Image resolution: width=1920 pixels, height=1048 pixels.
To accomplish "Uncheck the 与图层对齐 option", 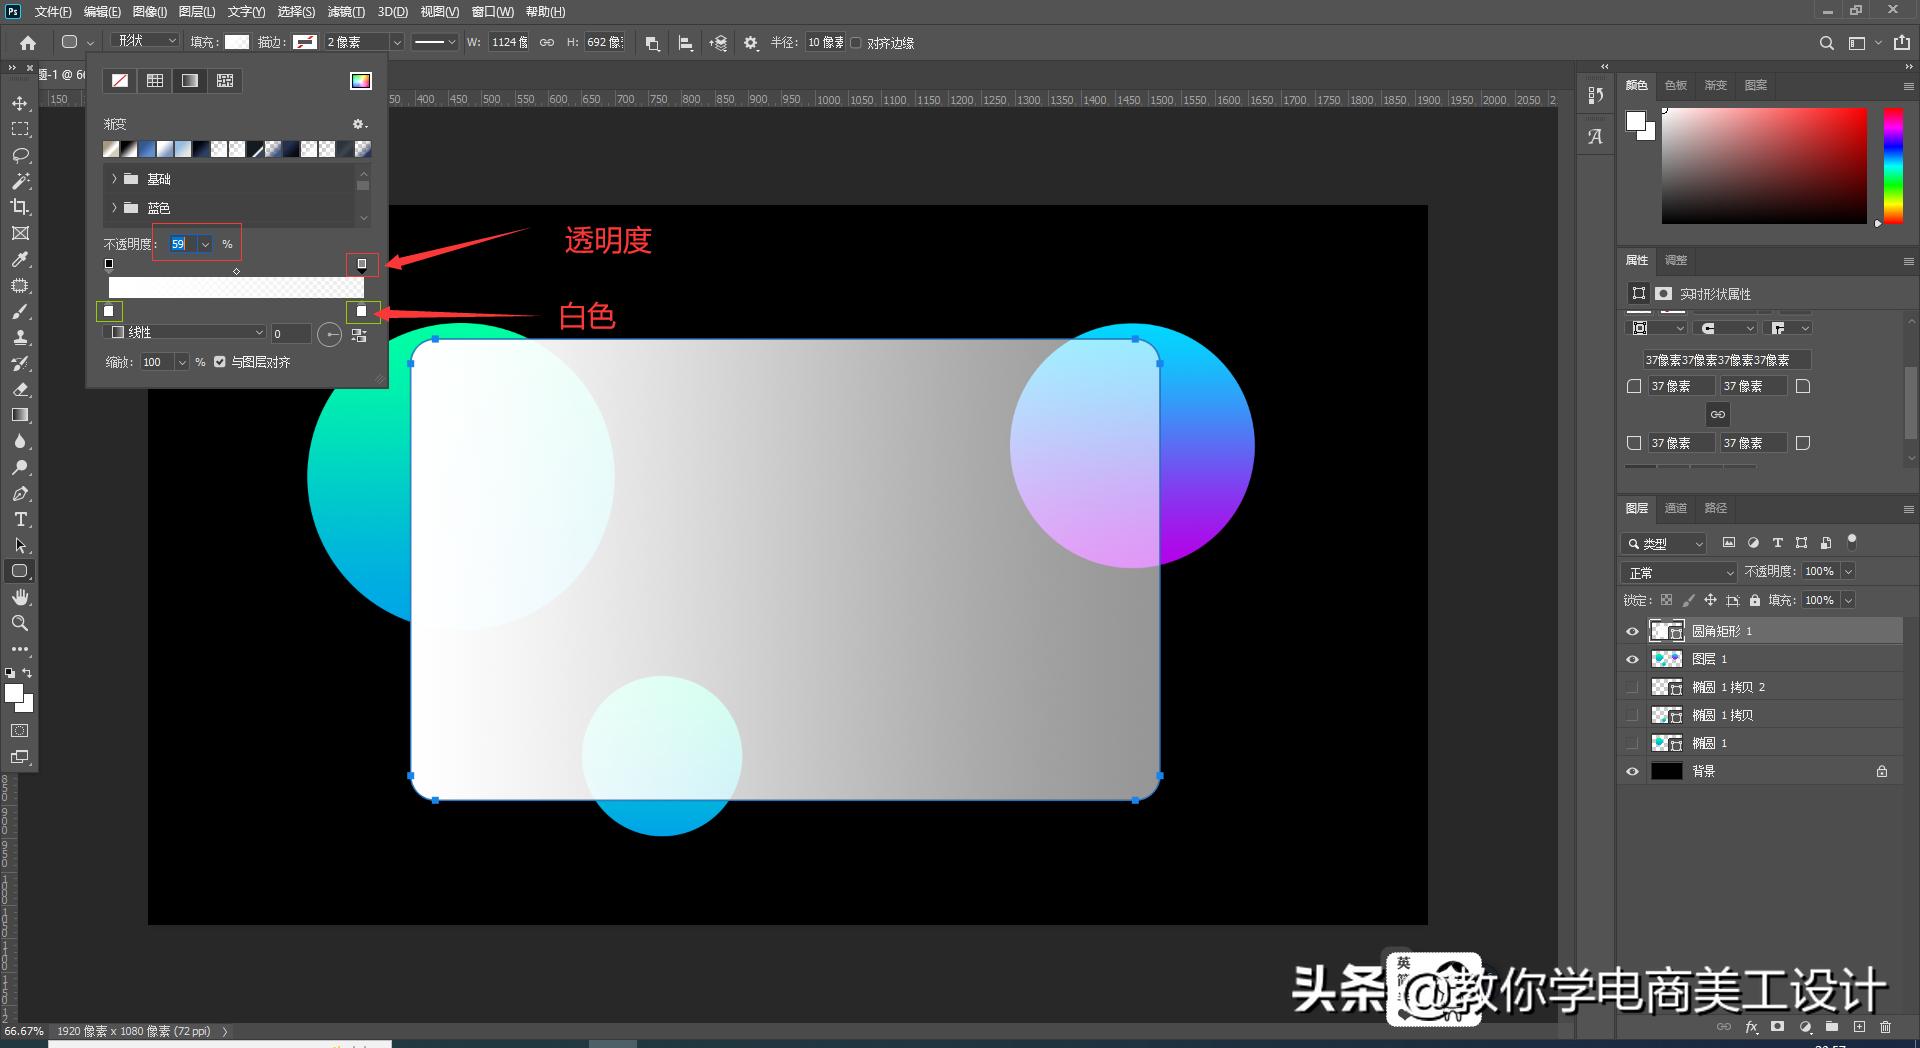I will pyautogui.click(x=221, y=362).
